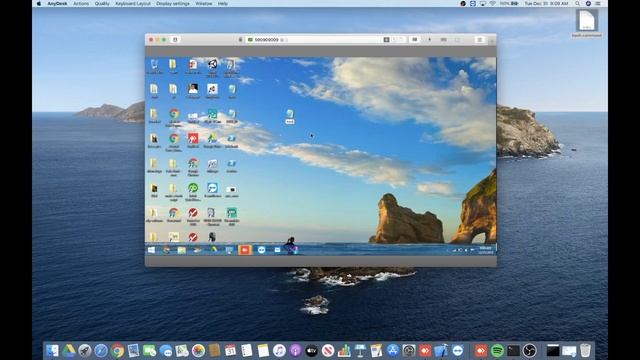Open Keynote from the dock

click(x=360, y=351)
